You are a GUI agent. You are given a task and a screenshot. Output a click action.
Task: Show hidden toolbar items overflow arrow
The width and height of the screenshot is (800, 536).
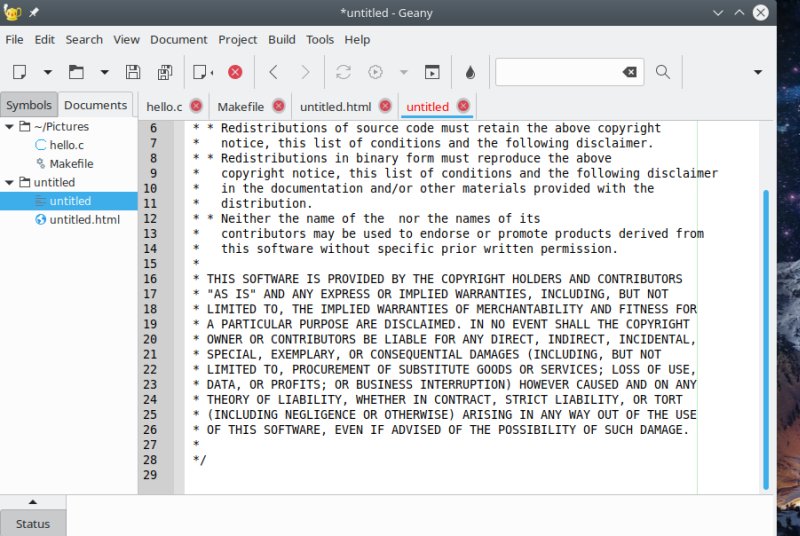click(758, 72)
